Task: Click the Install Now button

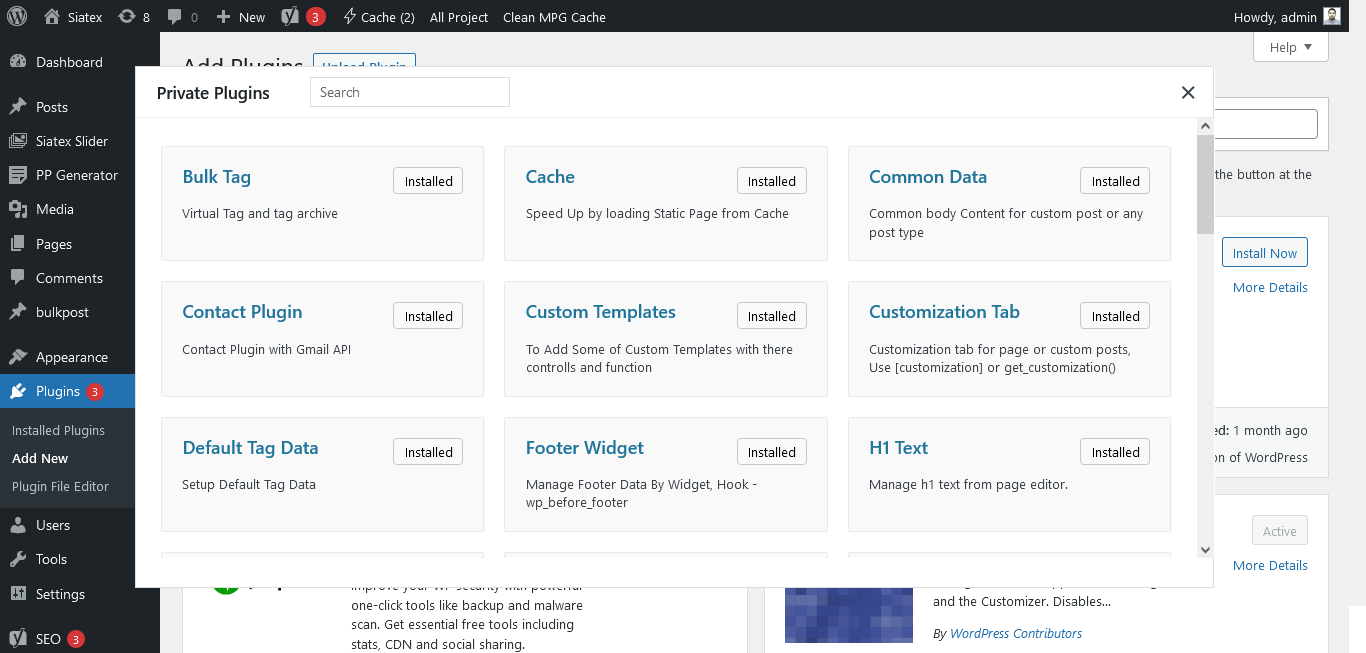Action: pyautogui.click(x=1264, y=252)
